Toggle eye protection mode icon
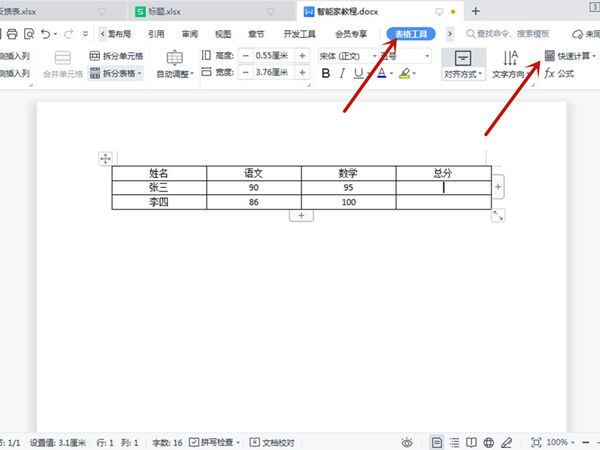 (407, 443)
